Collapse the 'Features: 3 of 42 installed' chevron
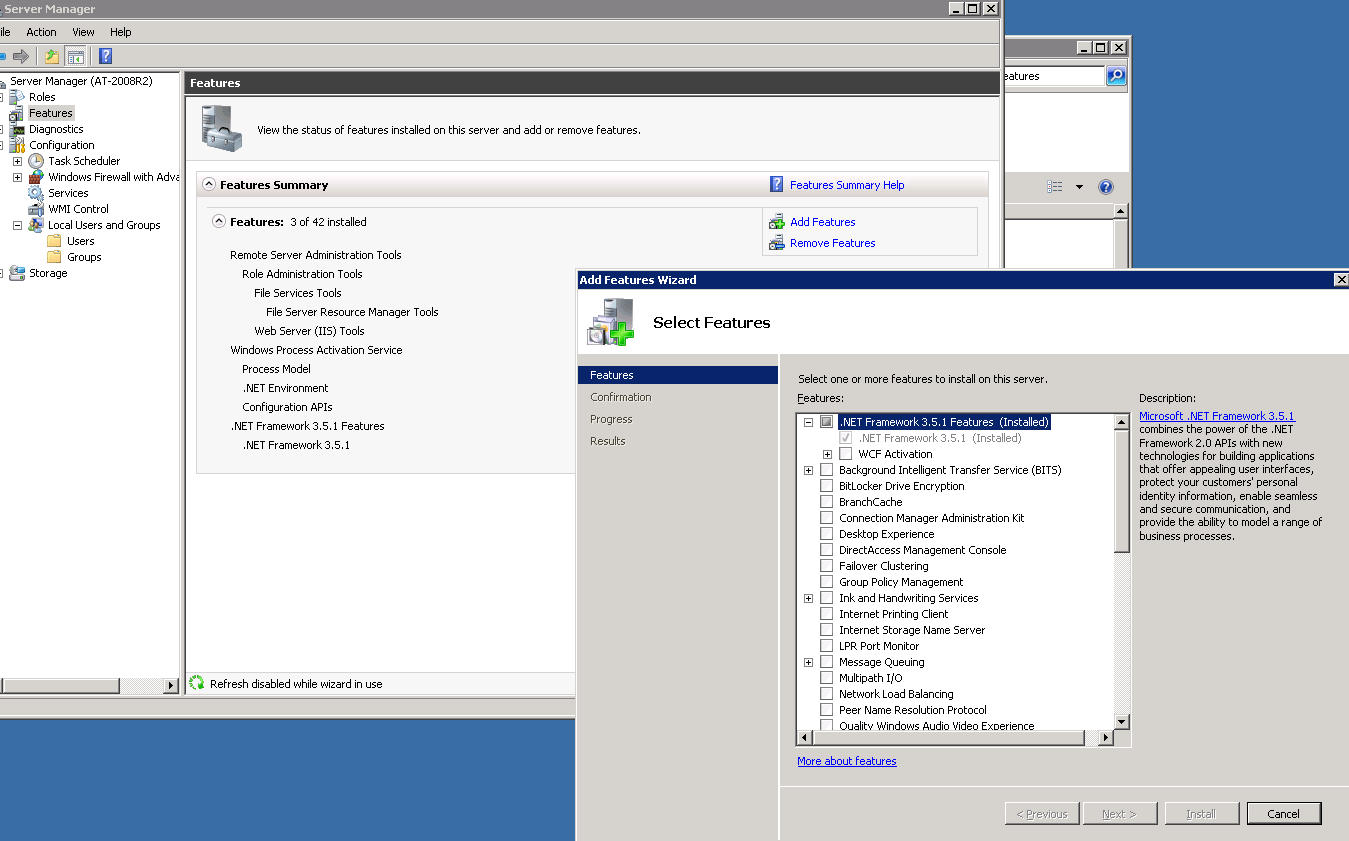Viewport: 1349px width, 841px height. point(219,221)
